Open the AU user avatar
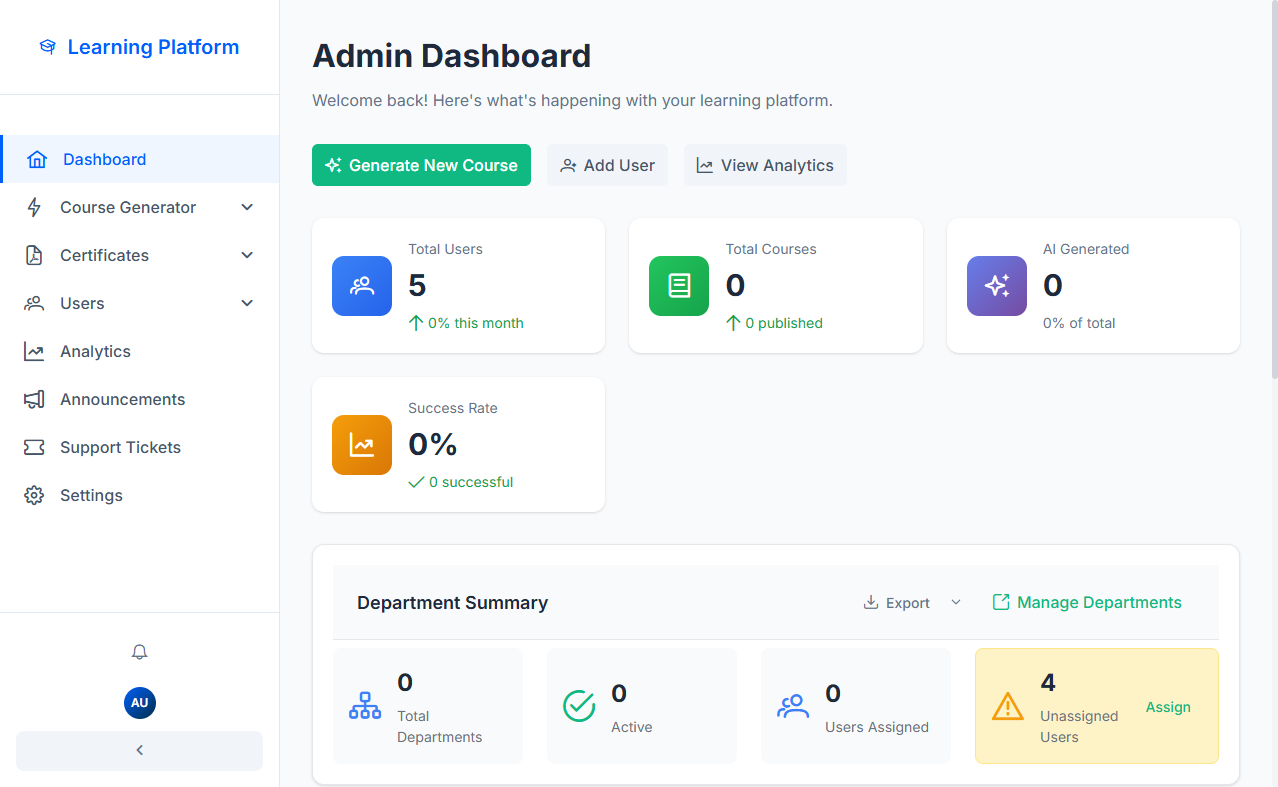The width and height of the screenshot is (1278, 787). pyautogui.click(x=139, y=703)
